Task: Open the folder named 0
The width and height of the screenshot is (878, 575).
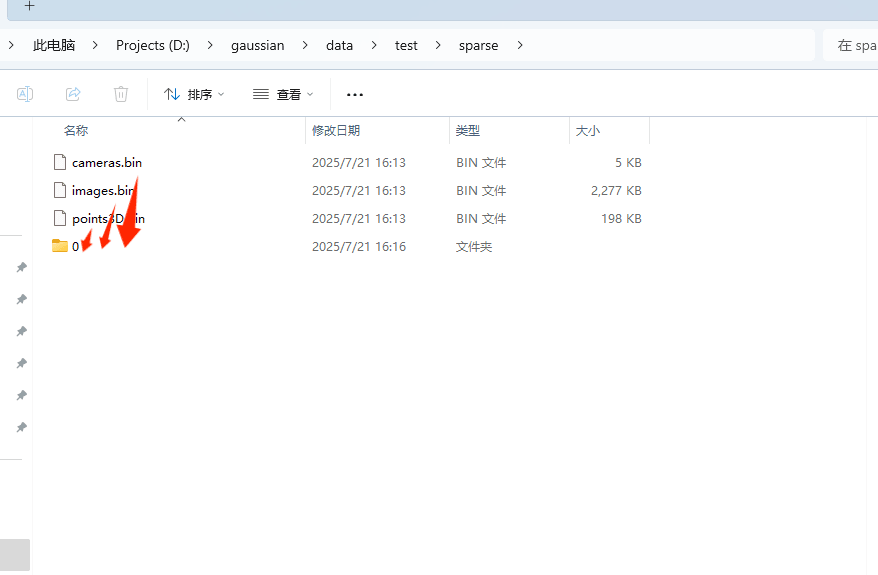Action: [x=62, y=246]
